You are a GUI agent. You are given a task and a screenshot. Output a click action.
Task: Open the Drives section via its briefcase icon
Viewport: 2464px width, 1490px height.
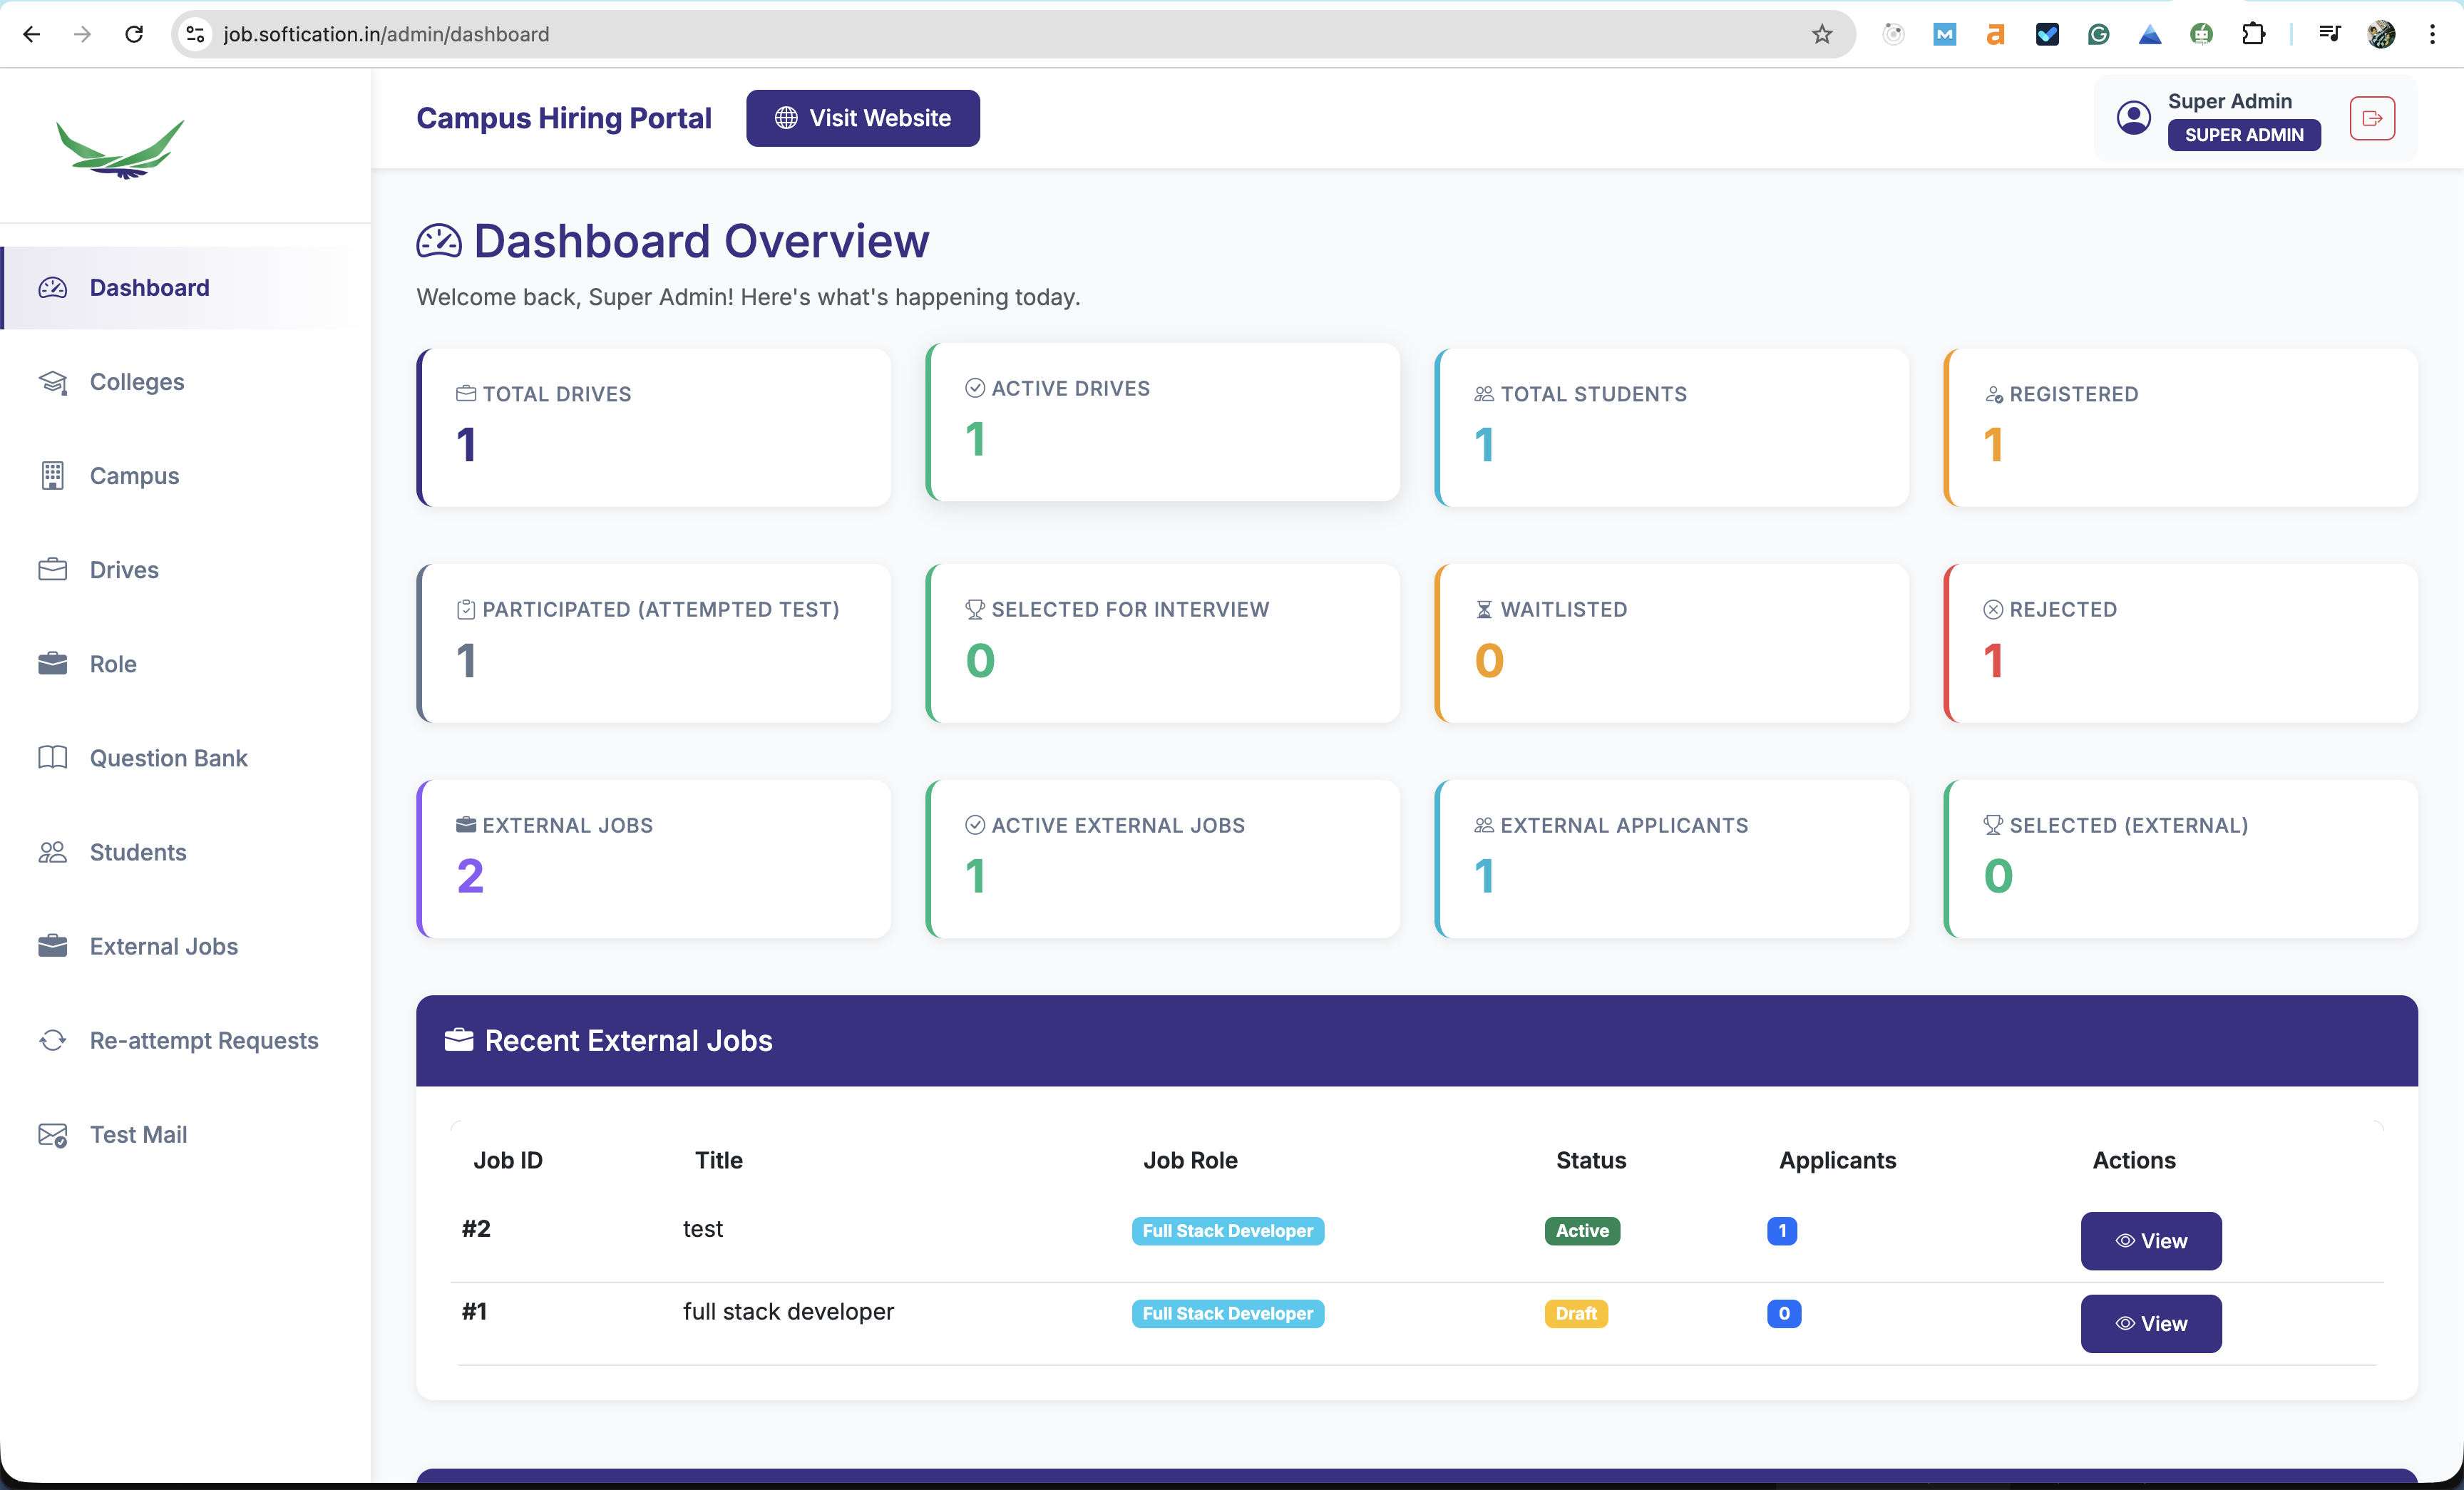(53, 569)
